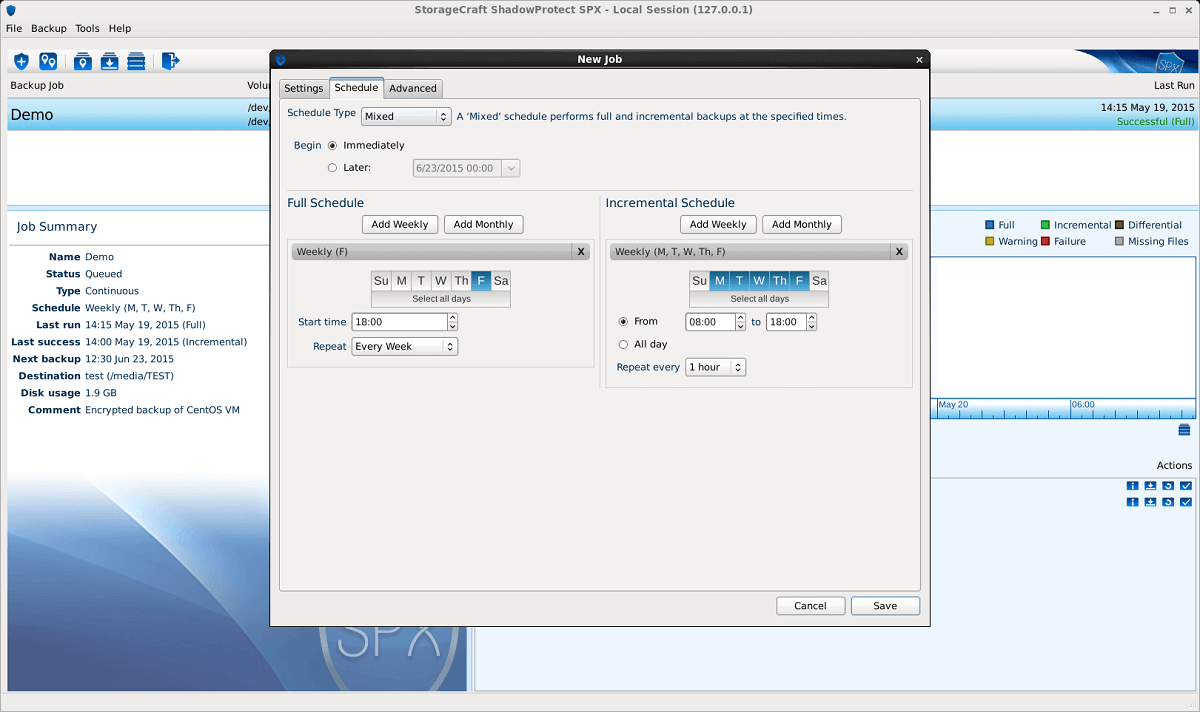Image resolution: width=1200 pixels, height=712 pixels.
Task: Click Add Weekly under Full Schedule
Action: coord(400,225)
